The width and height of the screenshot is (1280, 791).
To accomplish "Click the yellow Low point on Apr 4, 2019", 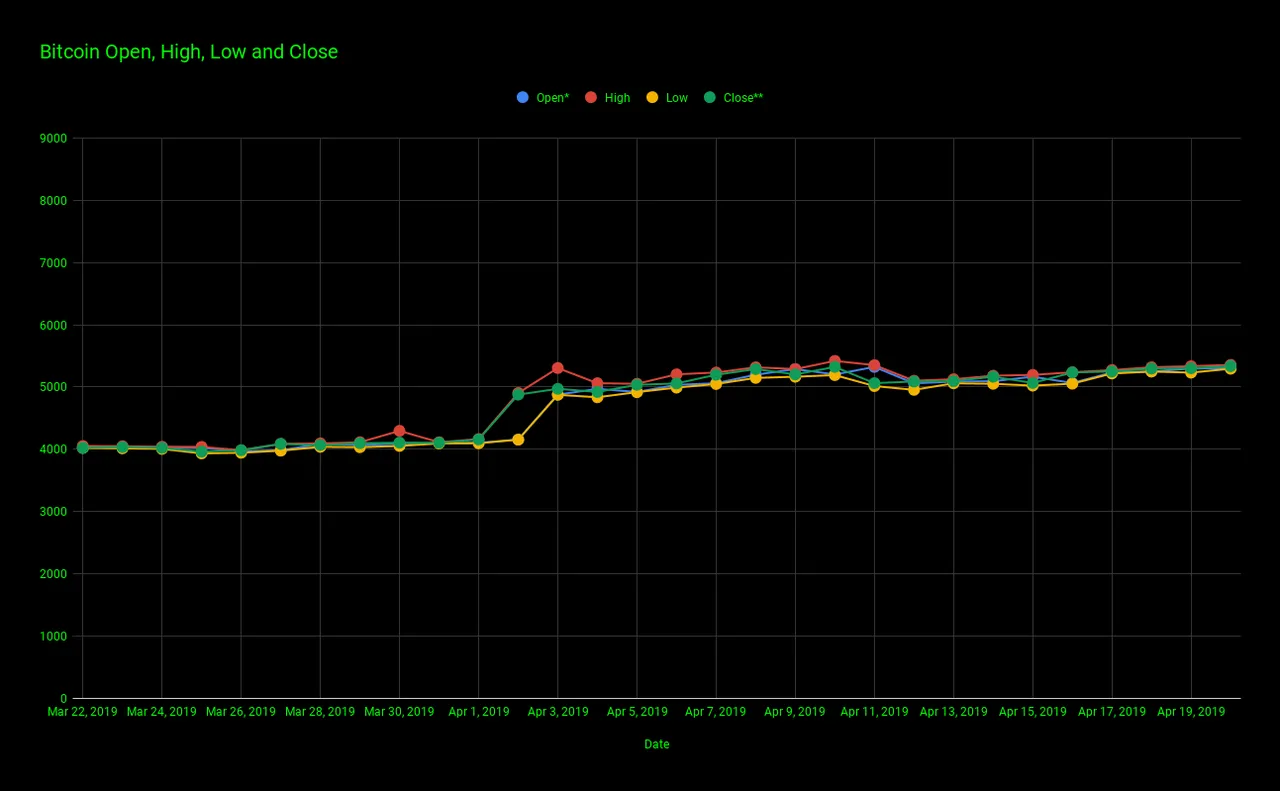I will (x=597, y=397).
